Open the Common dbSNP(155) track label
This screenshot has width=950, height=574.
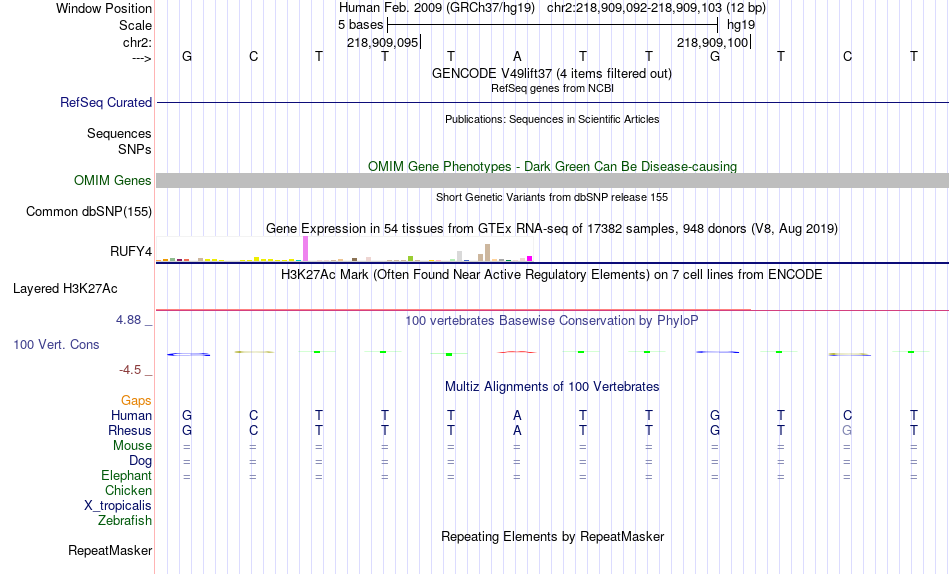pyautogui.click(x=88, y=212)
